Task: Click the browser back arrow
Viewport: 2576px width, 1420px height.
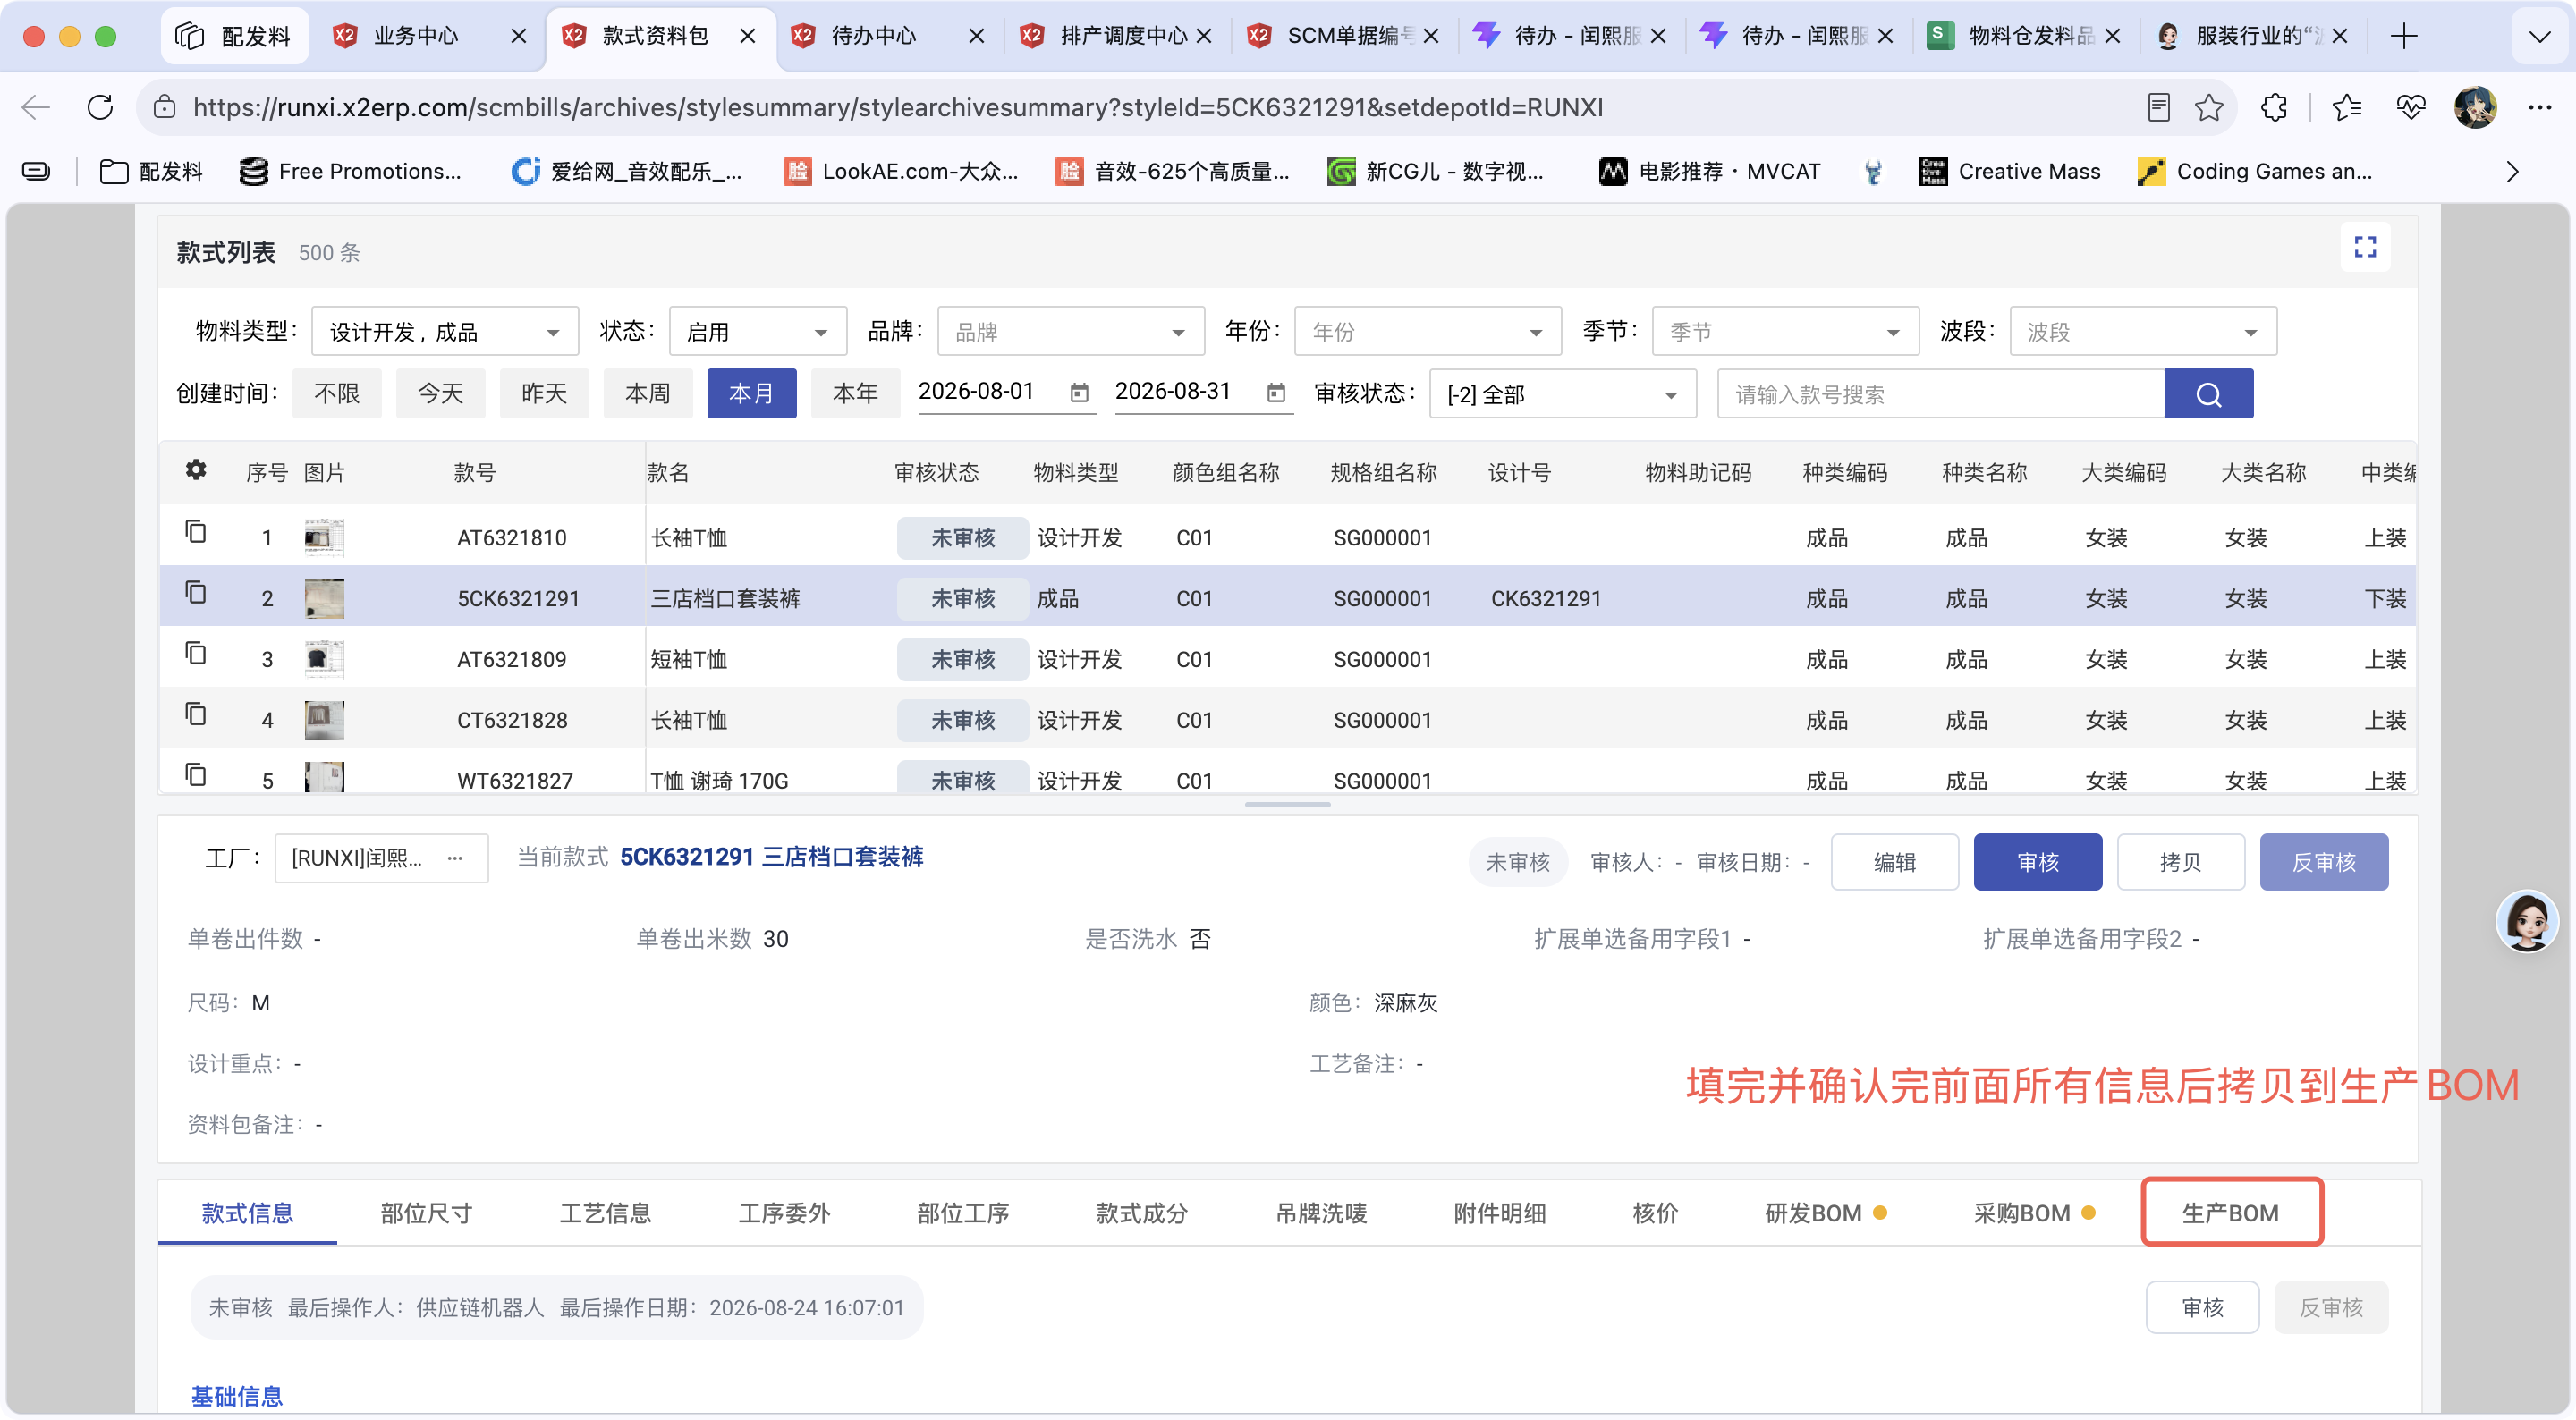Action: (36, 107)
